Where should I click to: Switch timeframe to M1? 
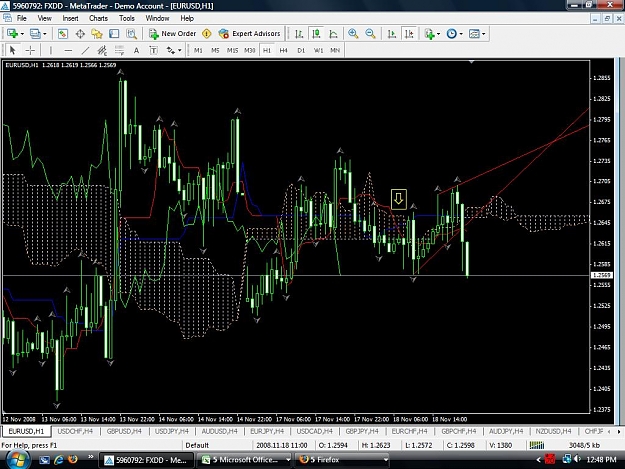(198, 50)
